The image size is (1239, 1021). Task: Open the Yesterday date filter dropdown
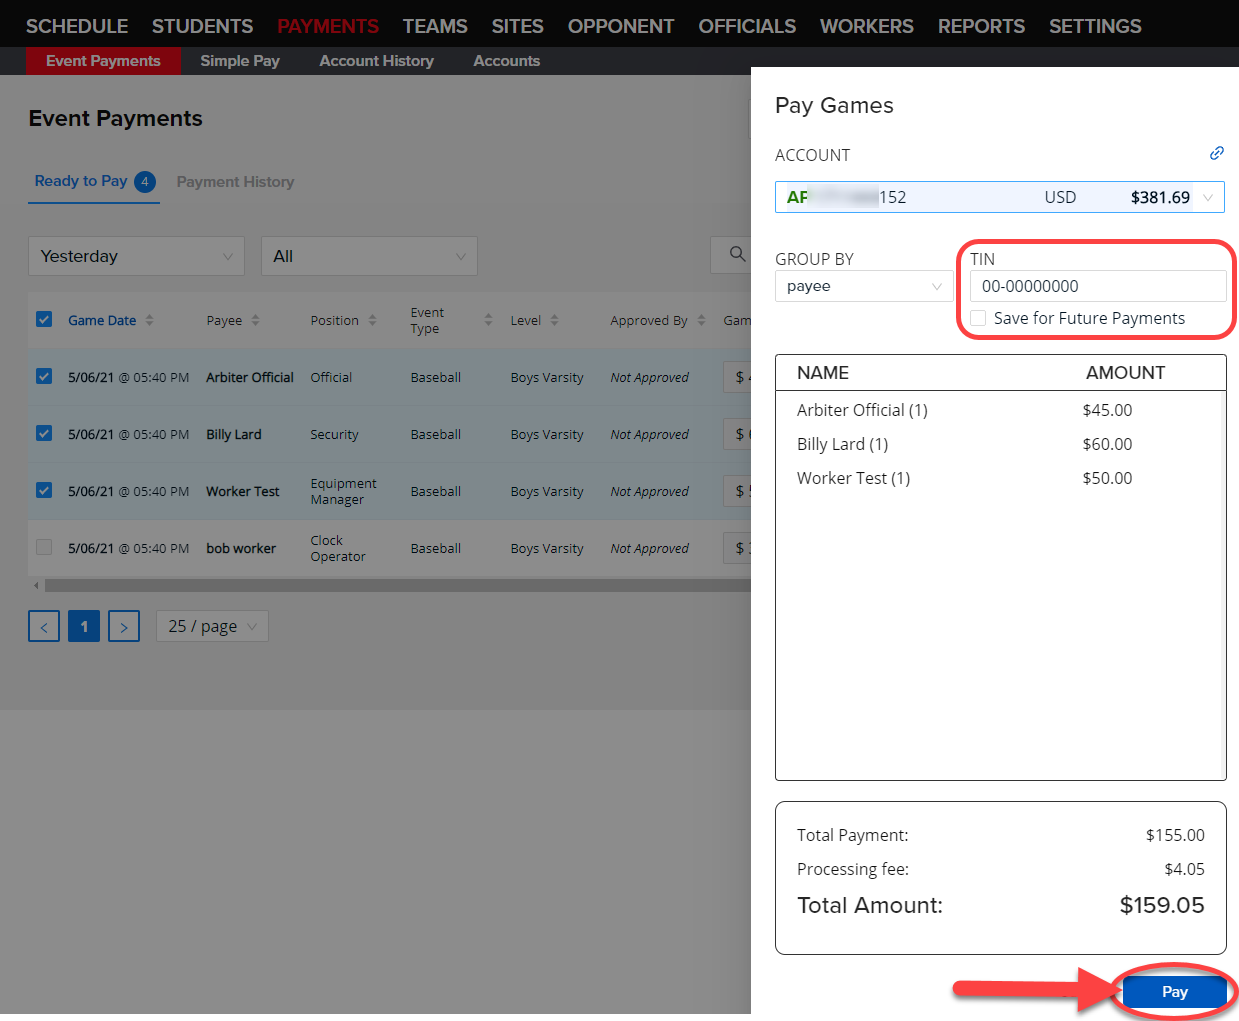coord(136,256)
